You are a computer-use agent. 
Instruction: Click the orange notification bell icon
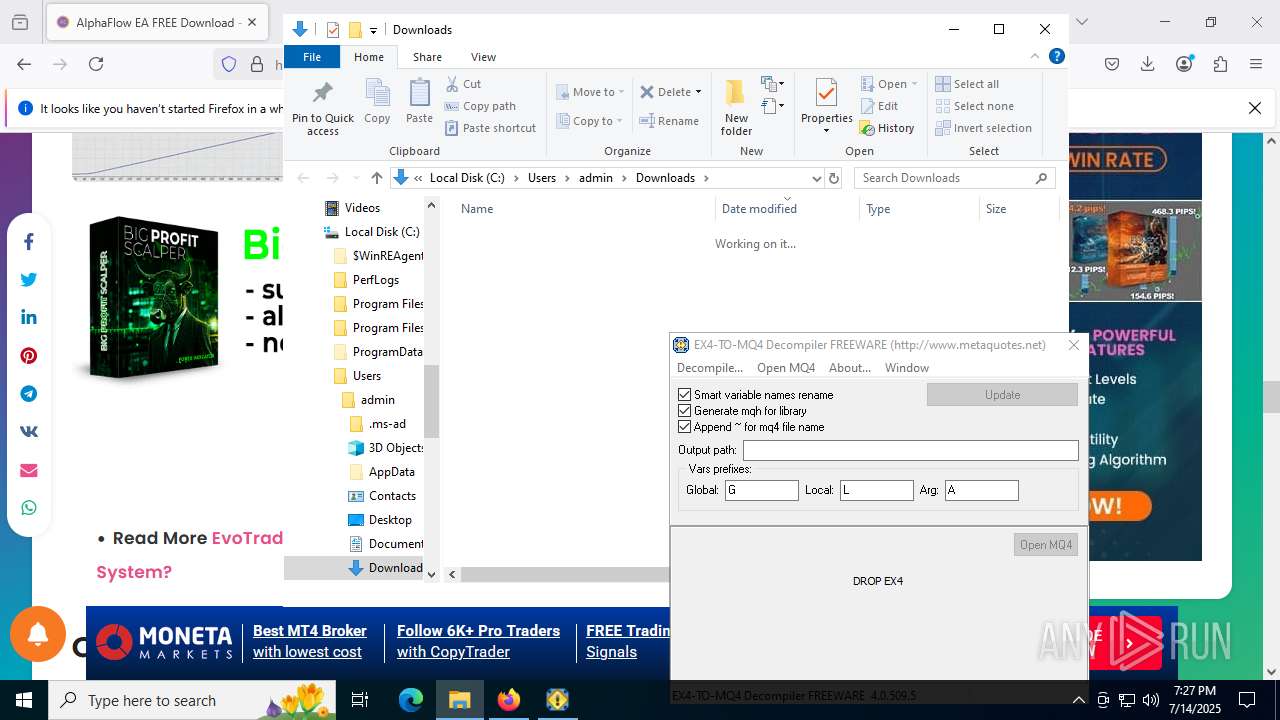pos(38,634)
